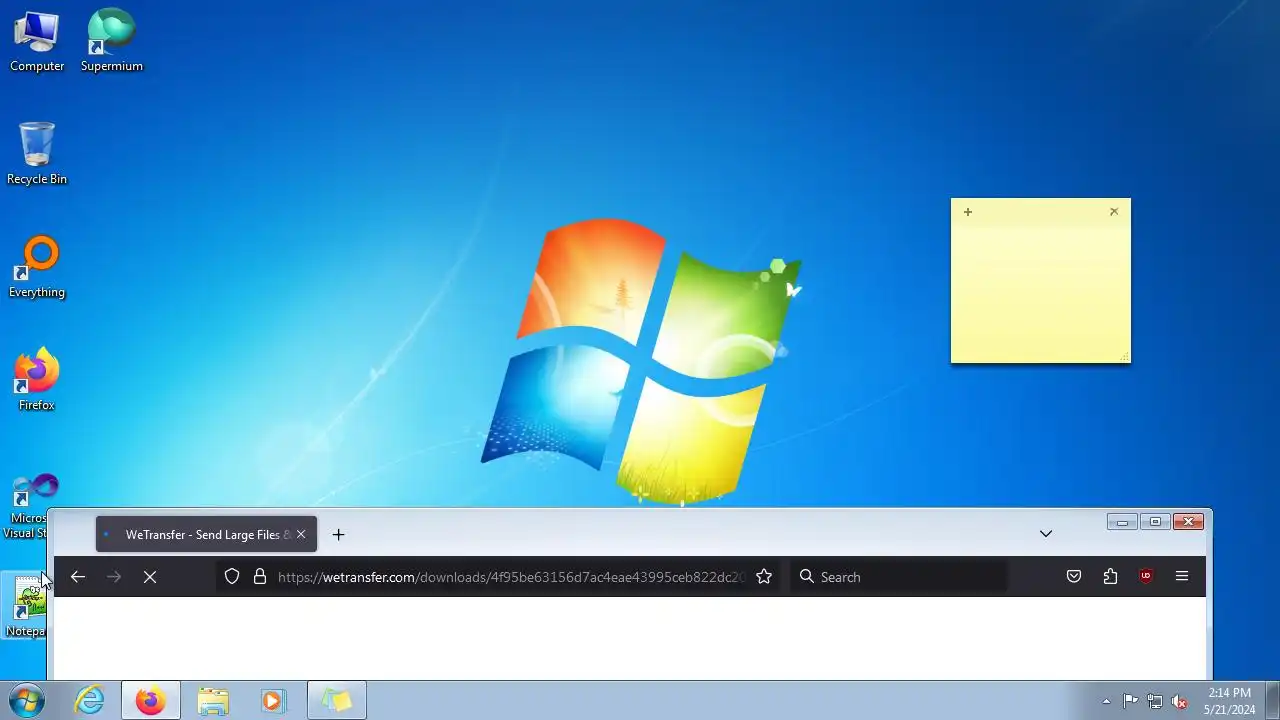Click the Firefox Search box
Screen dimensions: 1280x720
coord(898,577)
